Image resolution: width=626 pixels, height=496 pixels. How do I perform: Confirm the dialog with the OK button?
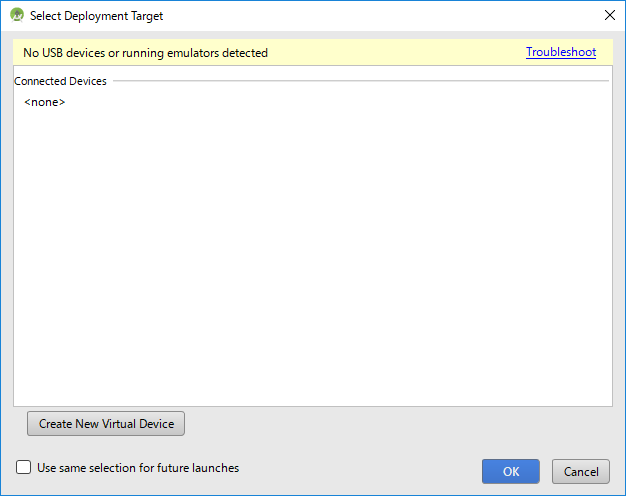(x=511, y=472)
